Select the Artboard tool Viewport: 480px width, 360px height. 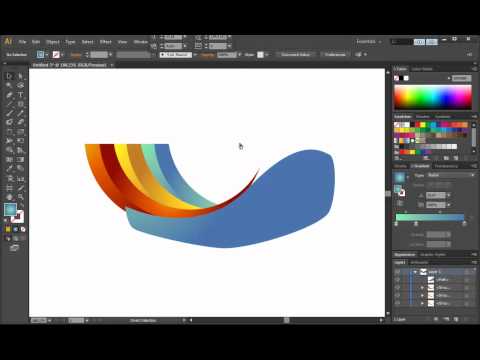[x=9, y=188]
